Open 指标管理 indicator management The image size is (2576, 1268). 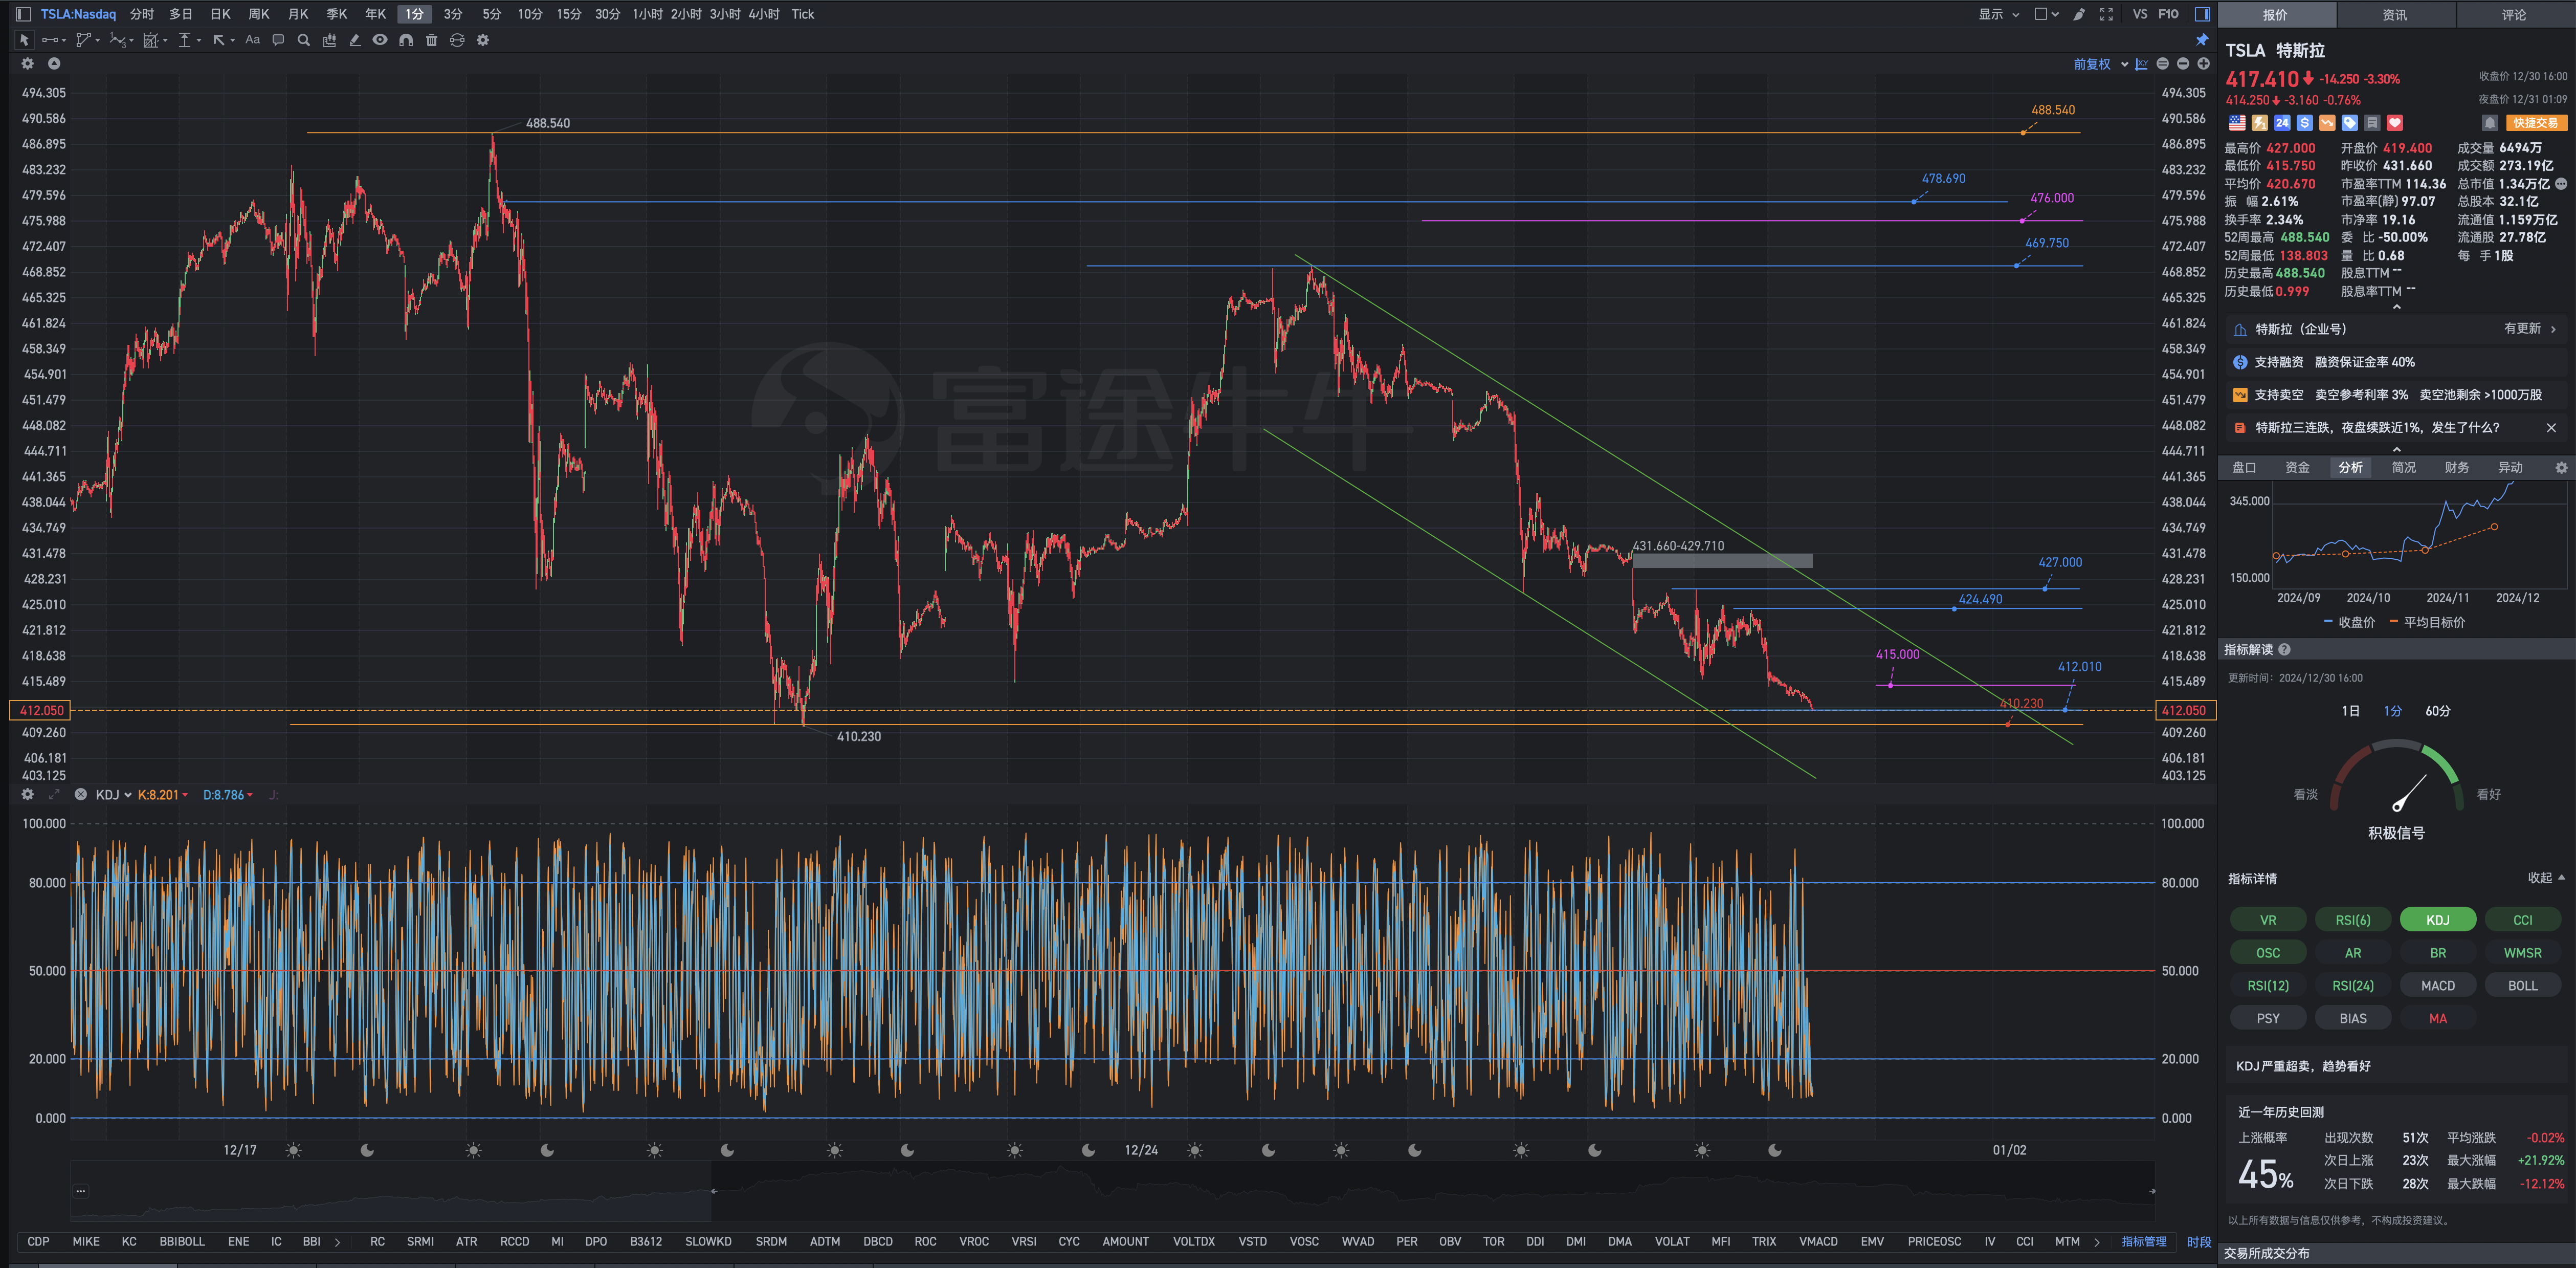coord(2144,1241)
